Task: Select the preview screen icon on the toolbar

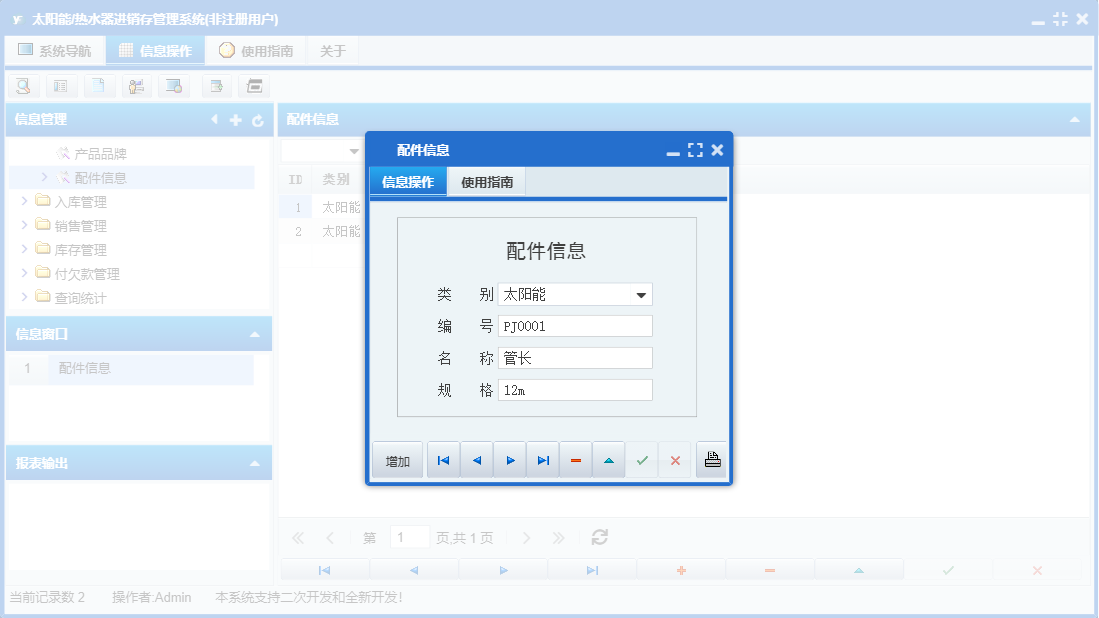Action: [175, 86]
